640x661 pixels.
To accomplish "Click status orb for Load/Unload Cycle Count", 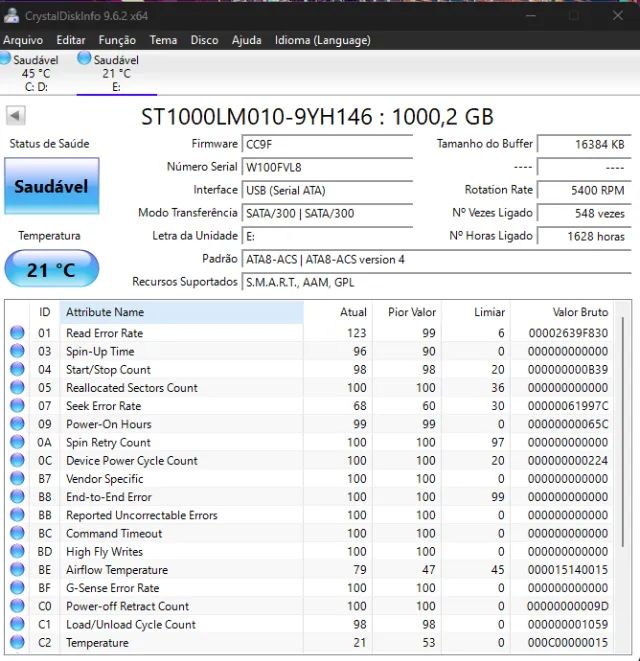I will pos(17,624).
